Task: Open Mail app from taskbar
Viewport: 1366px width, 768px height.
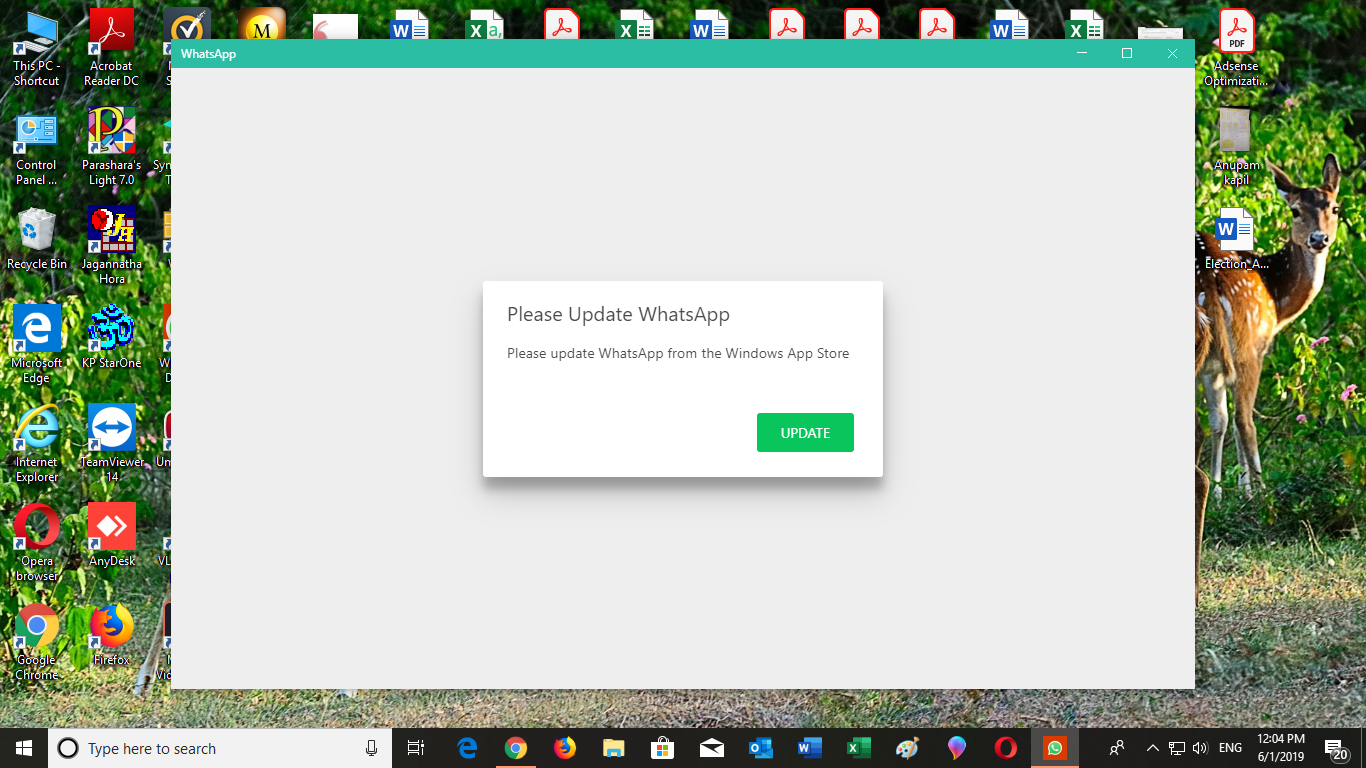Action: point(712,748)
